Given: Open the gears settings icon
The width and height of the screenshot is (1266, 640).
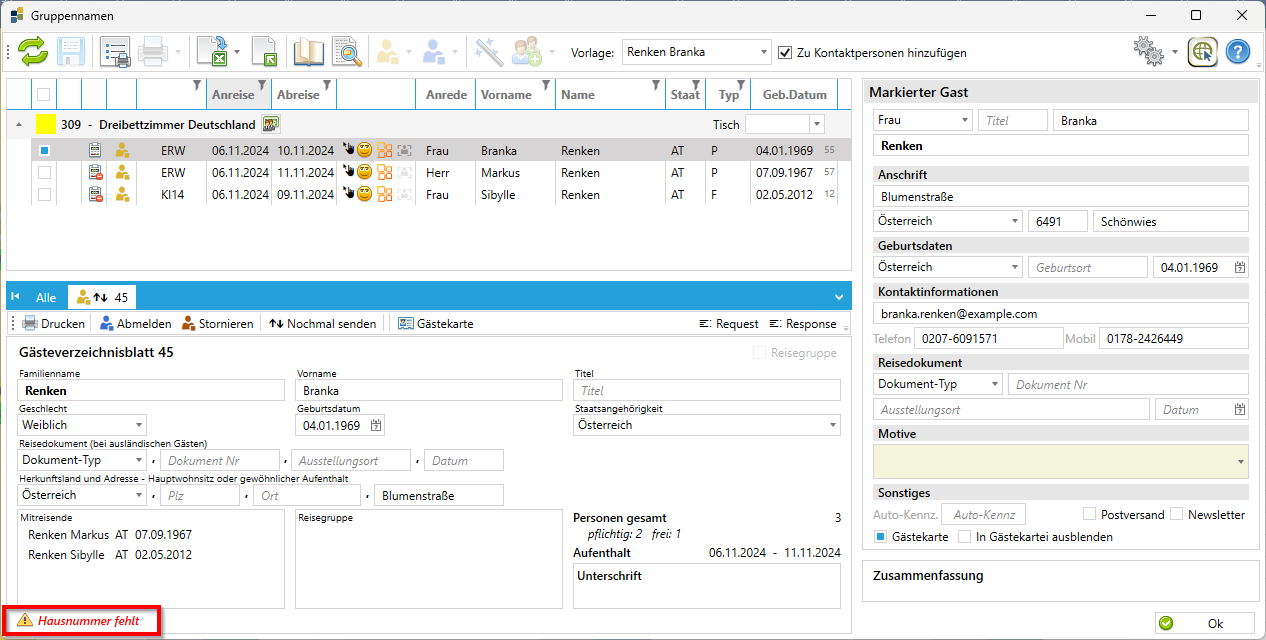Looking at the screenshot, I should click(x=1149, y=52).
